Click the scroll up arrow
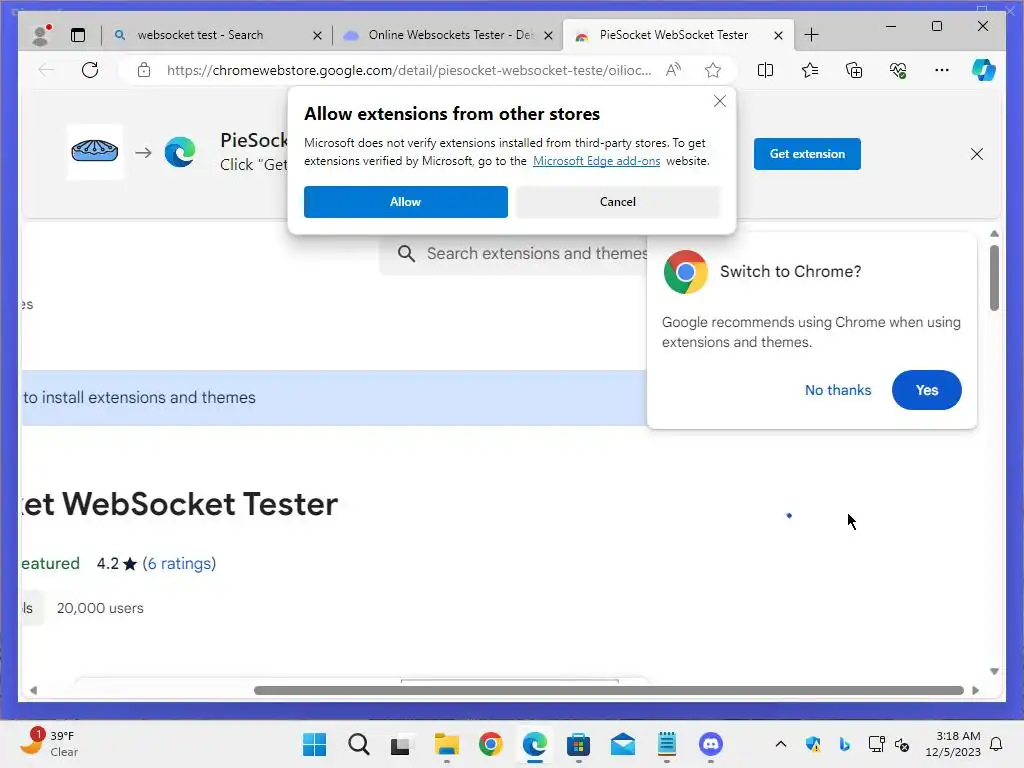Viewport: 1024px width, 768px height. coord(994,234)
